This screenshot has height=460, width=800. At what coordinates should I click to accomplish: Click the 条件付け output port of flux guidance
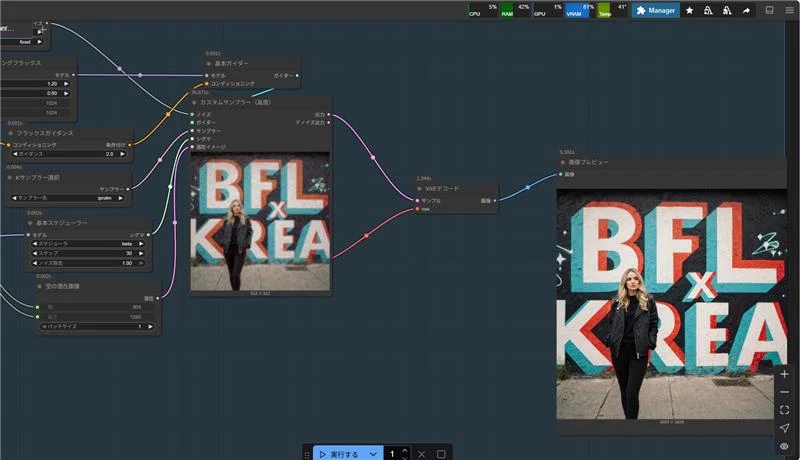point(130,145)
